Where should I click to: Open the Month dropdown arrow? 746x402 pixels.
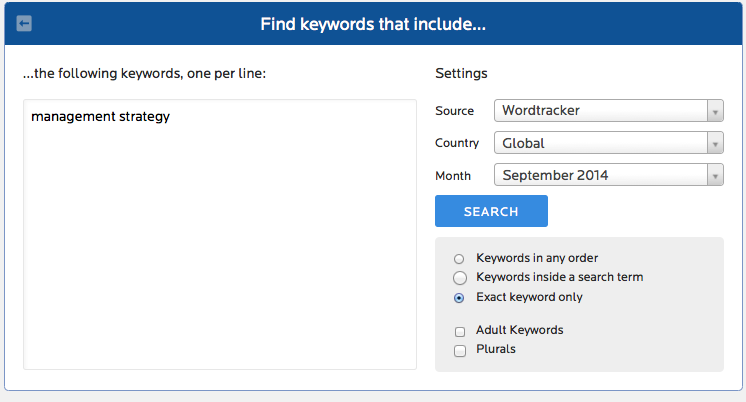click(715, 175)
